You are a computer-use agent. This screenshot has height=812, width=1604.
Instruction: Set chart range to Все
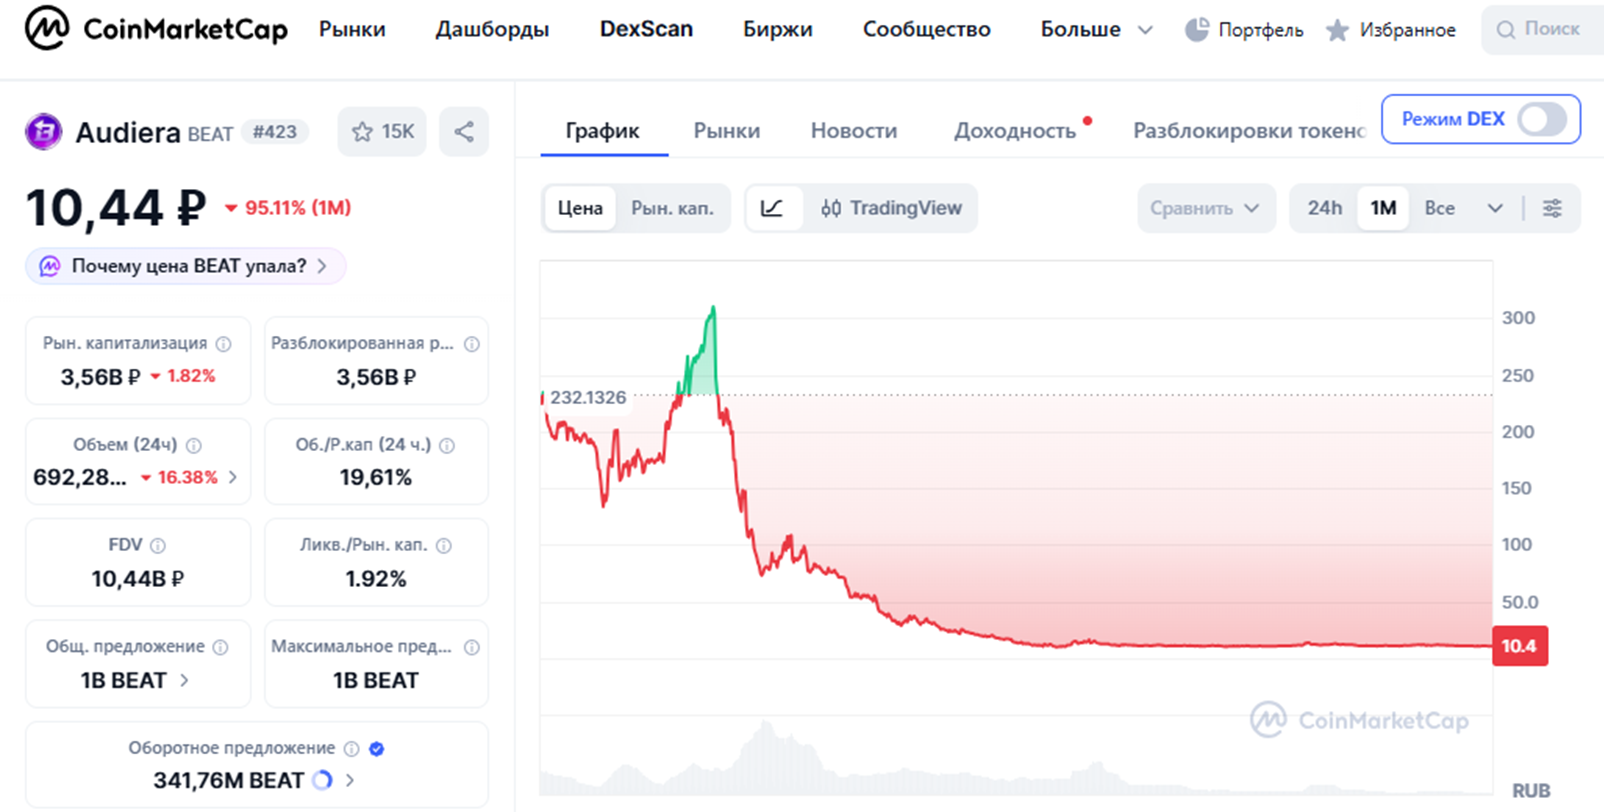pos(1440,208)
